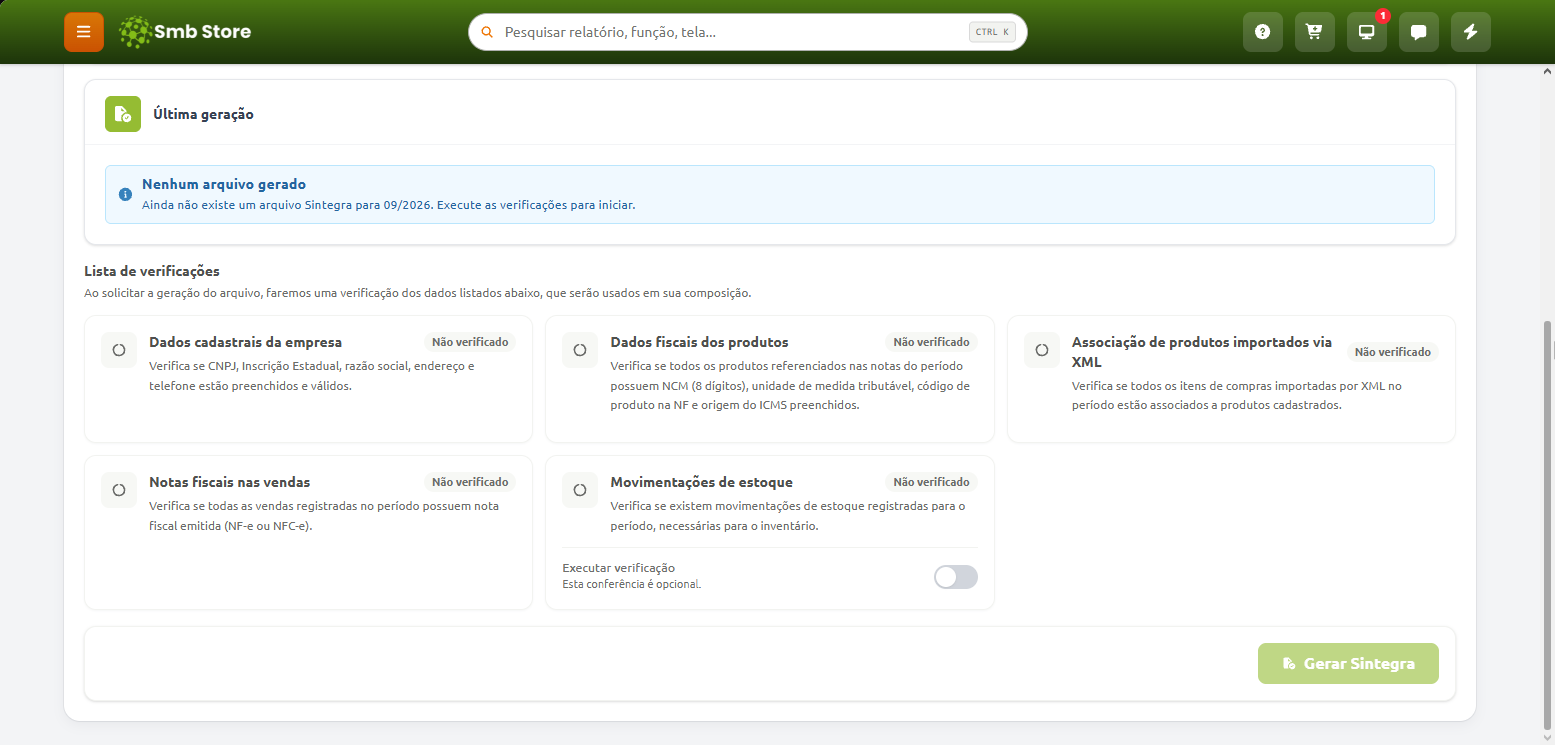Click the Última geração title
This screenshot has height=745, width=1555.
coord(203,114)
